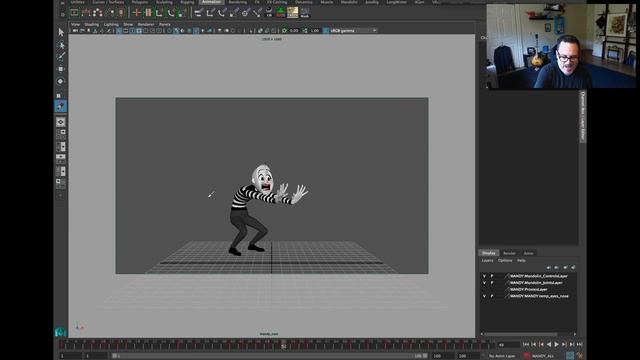640x360 pixels.
Task: Toggle playback P of Mandolin_JointsLayer
Action: pyautogui.click(x=492, y=283)
